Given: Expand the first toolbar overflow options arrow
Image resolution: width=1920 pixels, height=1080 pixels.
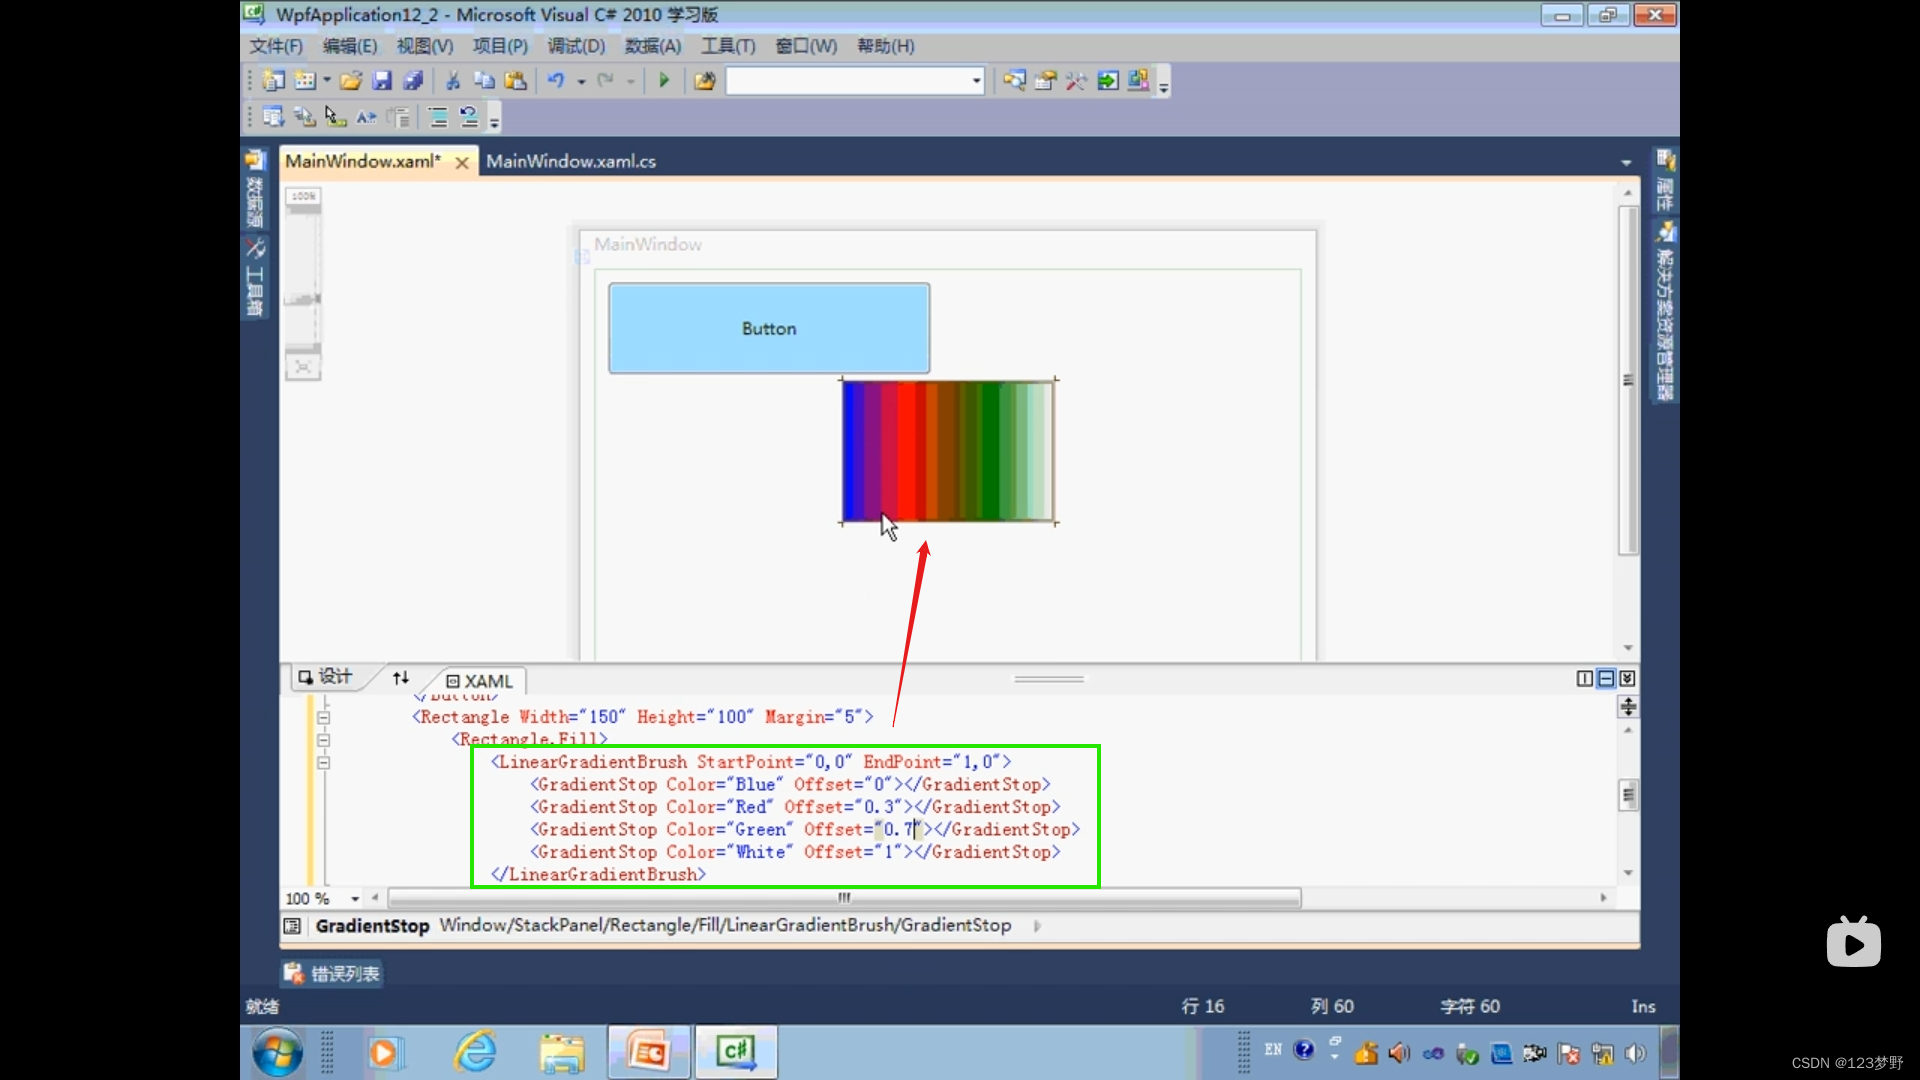Looking at the screenshot, I should pyautogui.click(x=1163, y=83).
